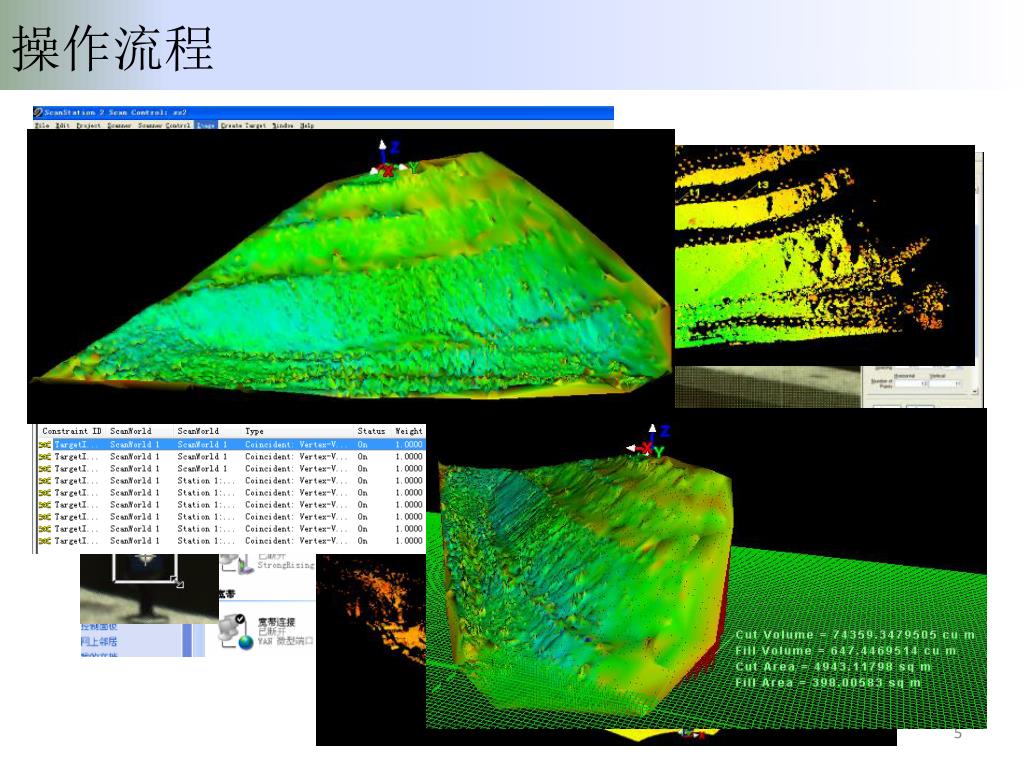
Task: Open the Window menu
Action: pos(282,125)
